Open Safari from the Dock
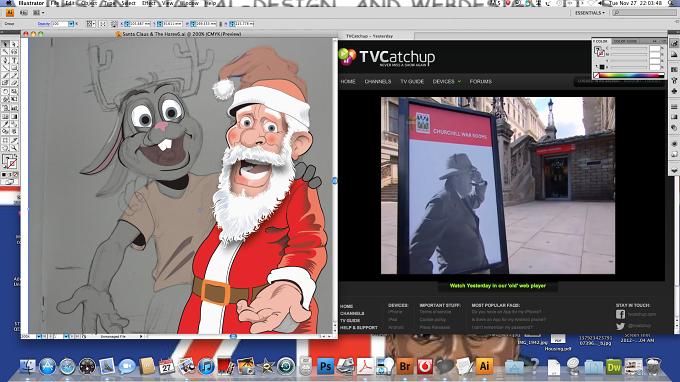The width and height of the screenshot is (680, 382). [x=67, y=367]
